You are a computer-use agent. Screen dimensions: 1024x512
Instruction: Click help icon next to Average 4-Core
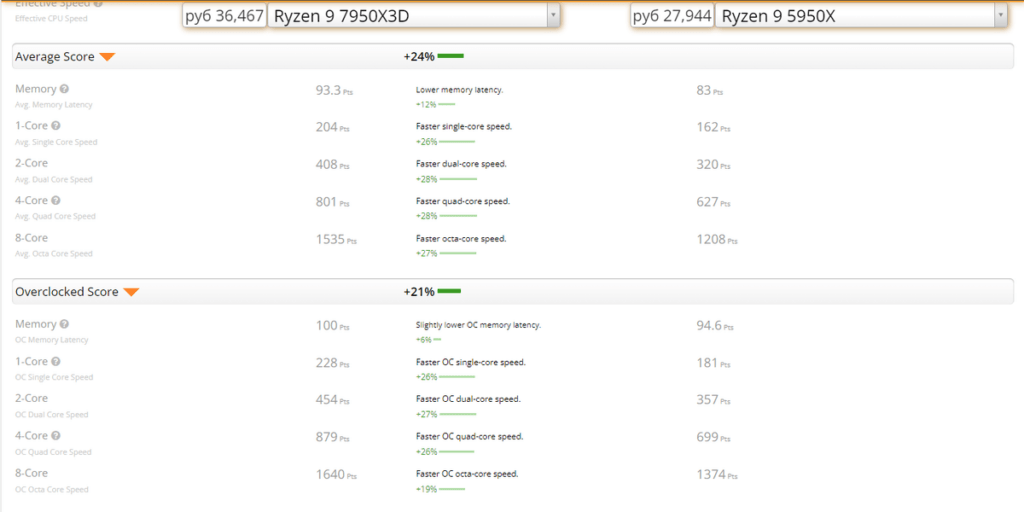pyautogui.click(x=56, y=200)
